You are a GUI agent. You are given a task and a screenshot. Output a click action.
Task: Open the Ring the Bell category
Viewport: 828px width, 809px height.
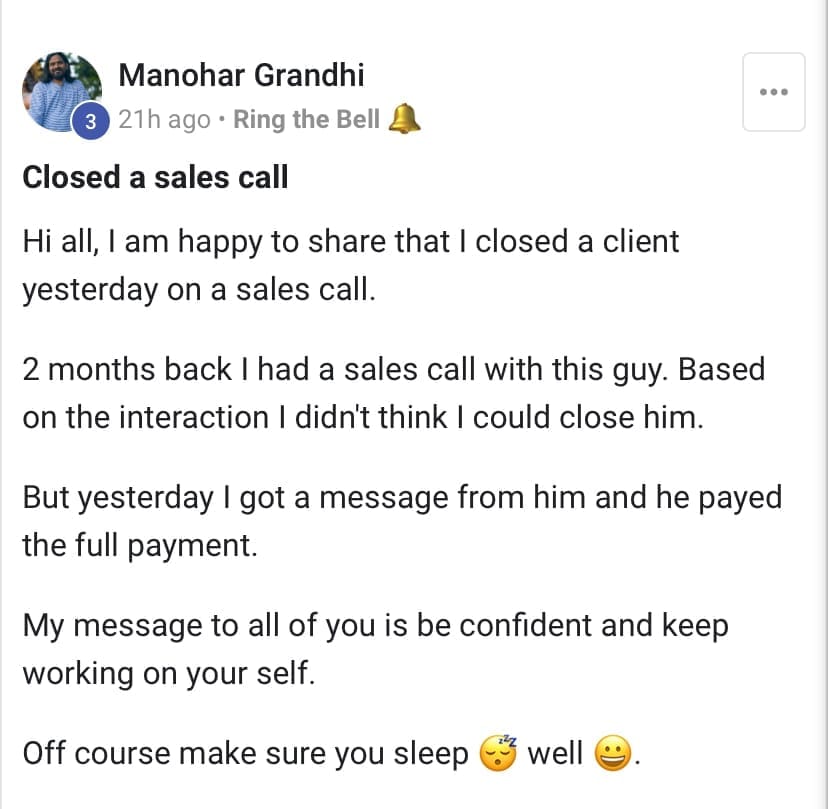click(x=306, y=120)
